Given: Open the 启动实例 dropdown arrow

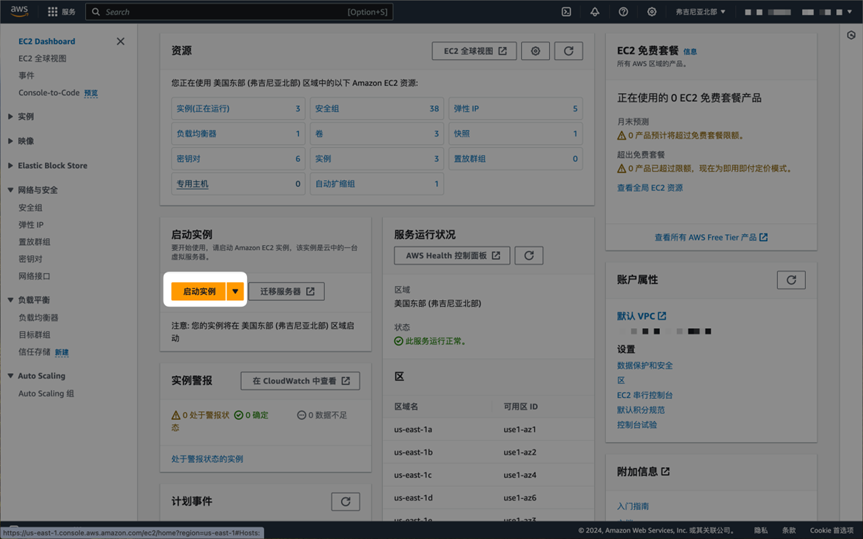Looking at the screenshot, I should [x=235, y=291].
